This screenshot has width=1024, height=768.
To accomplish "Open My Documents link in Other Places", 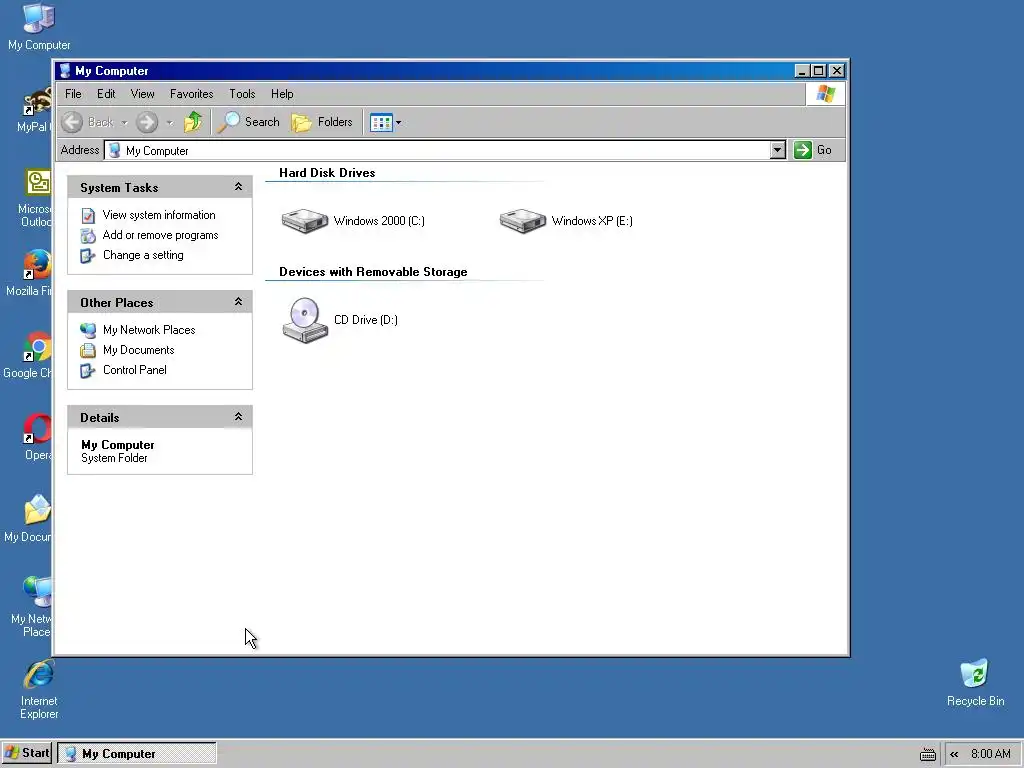I will click(x=138, y=350).
